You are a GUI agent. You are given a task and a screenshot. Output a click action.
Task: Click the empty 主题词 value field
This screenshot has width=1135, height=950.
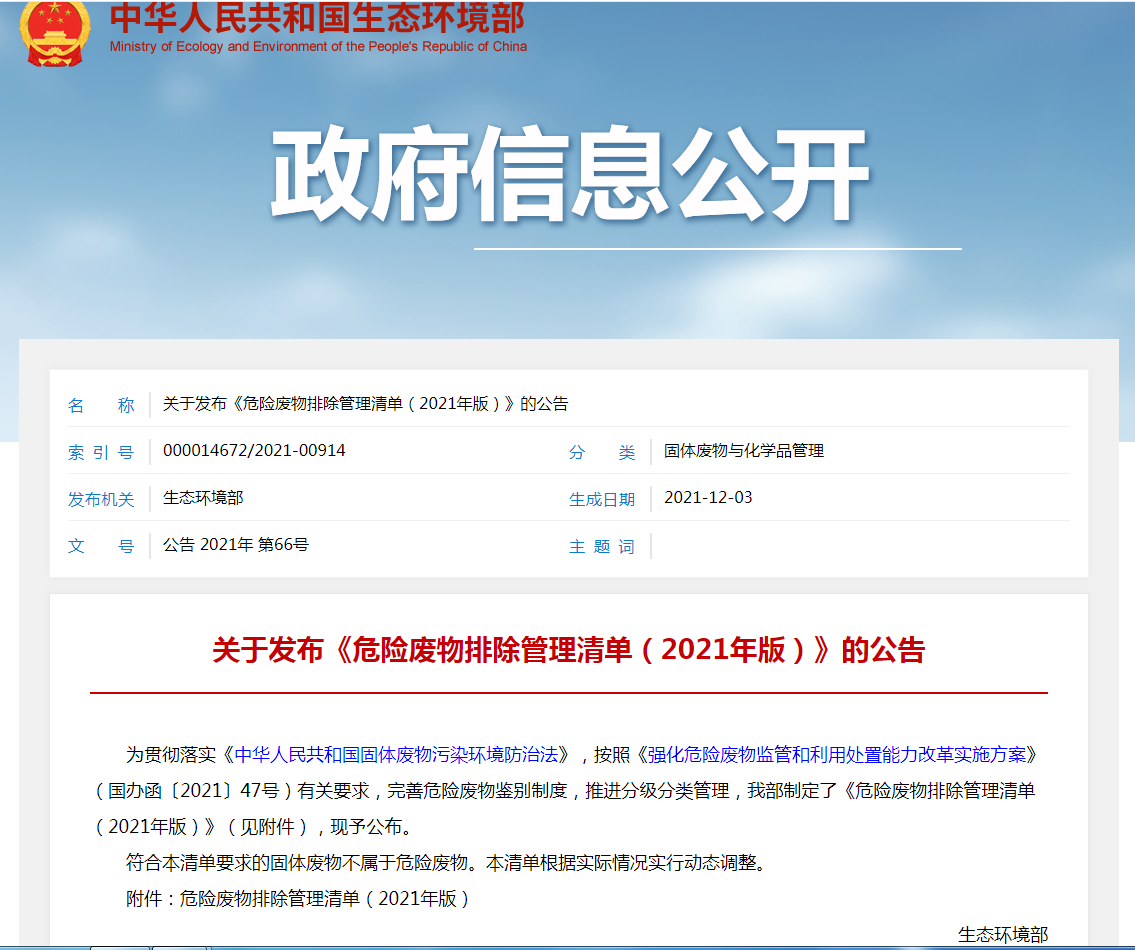click(x=860, y=546)
